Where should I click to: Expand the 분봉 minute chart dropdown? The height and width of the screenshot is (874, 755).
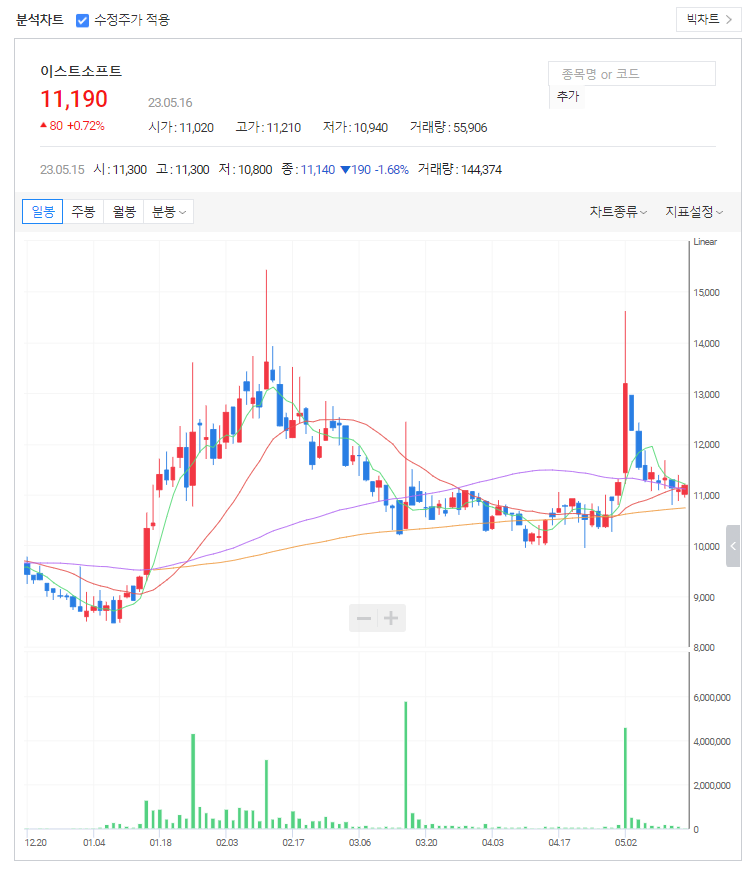(x=168, y=212)
